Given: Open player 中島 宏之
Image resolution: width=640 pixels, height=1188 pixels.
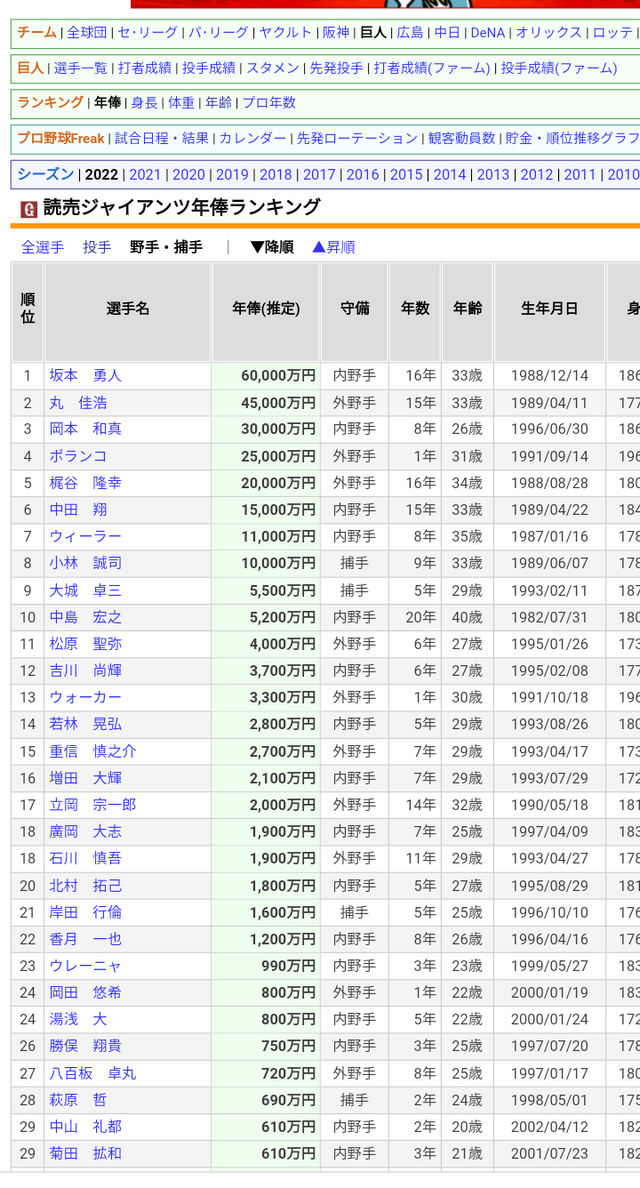Looking at the screenshot, I should 86,617.
